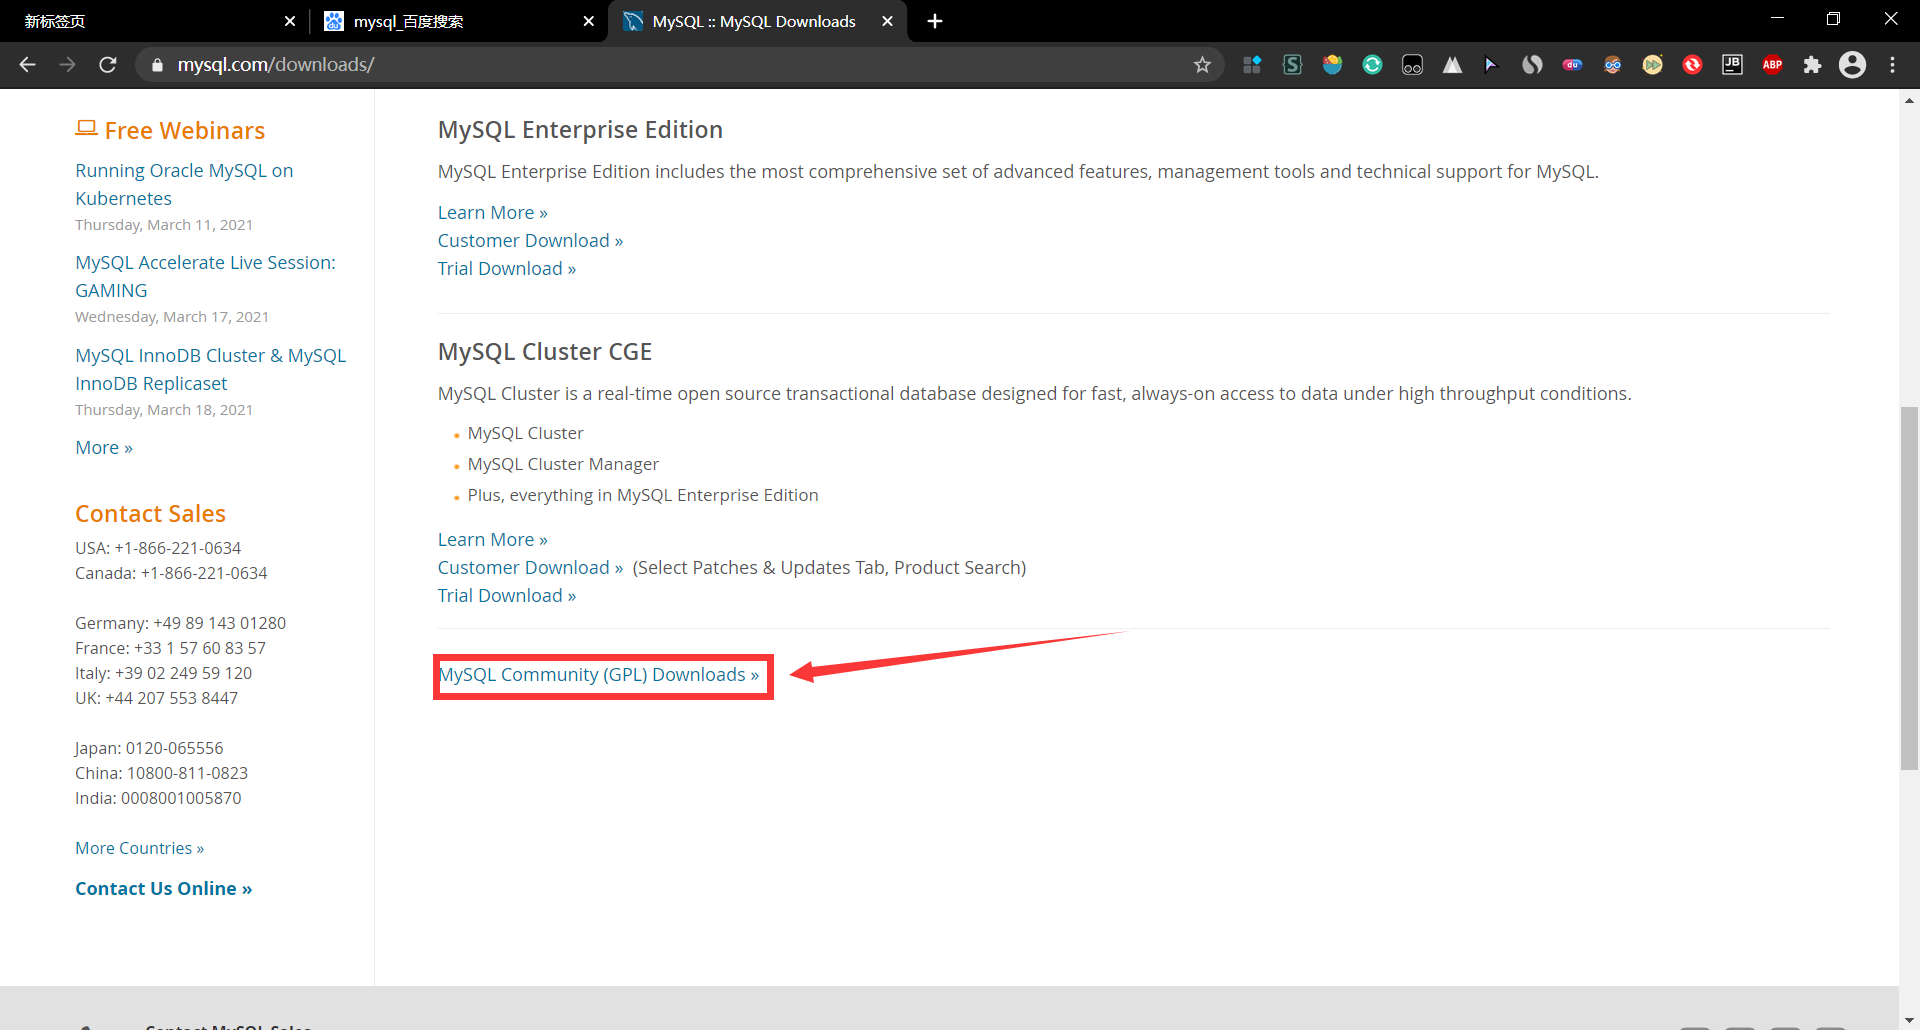The image size is (1920, 1030).
Task: Click 'Plus, everything in MySQL Enterprise Edition' text
Action: [x=643, y=496]
